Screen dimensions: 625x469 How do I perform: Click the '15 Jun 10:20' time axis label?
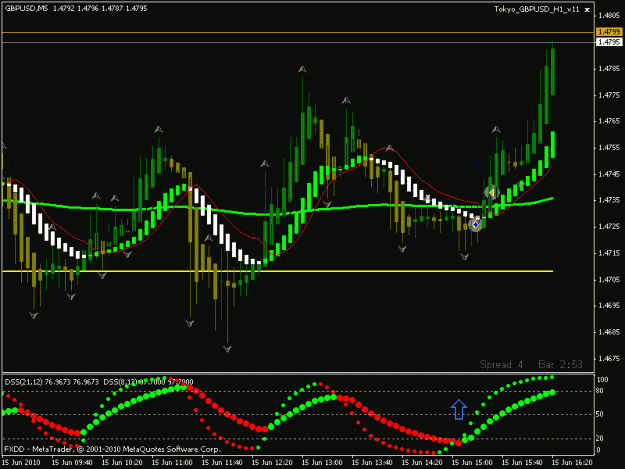[122, 462]
